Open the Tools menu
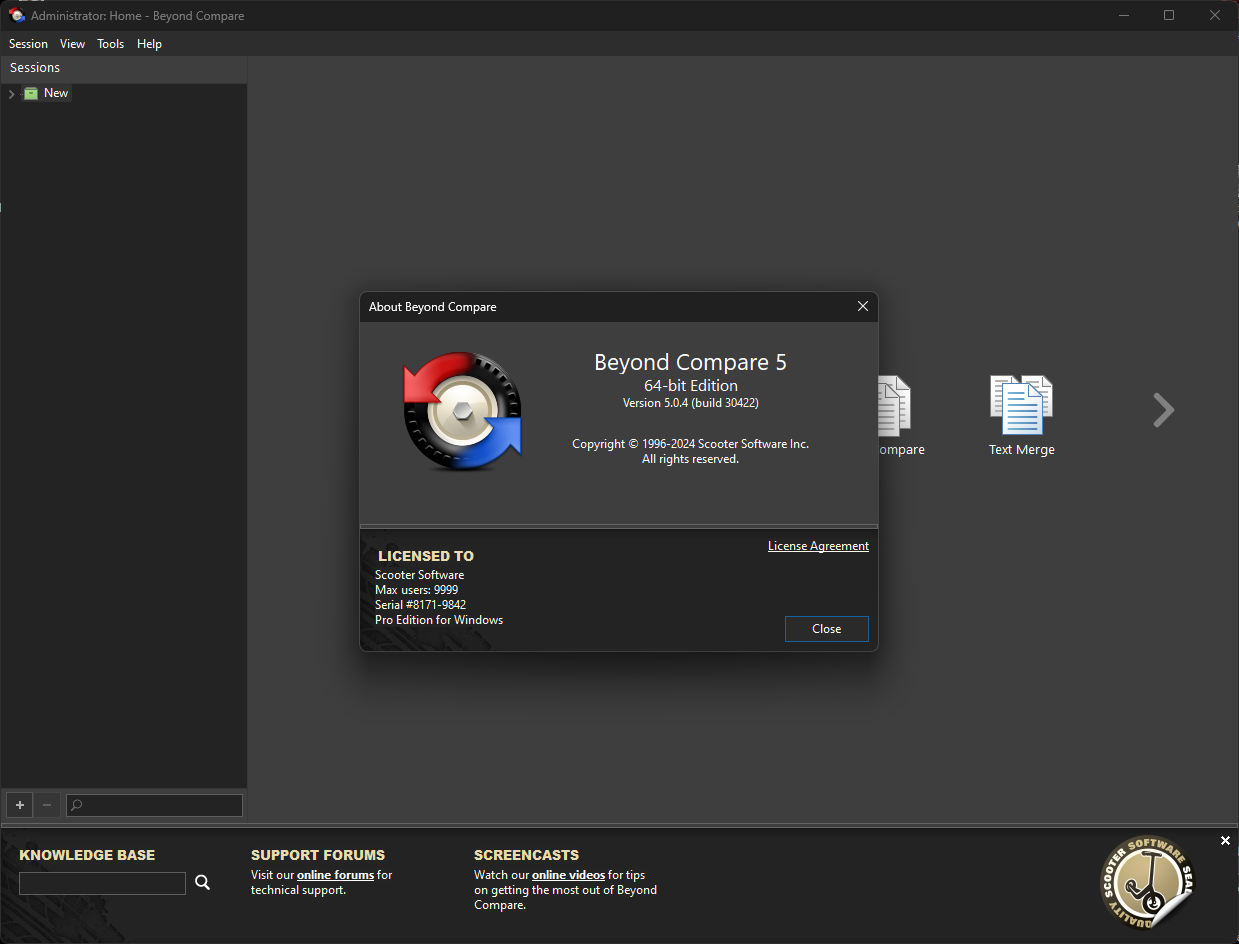1239x944 pixels. point(111,44)
